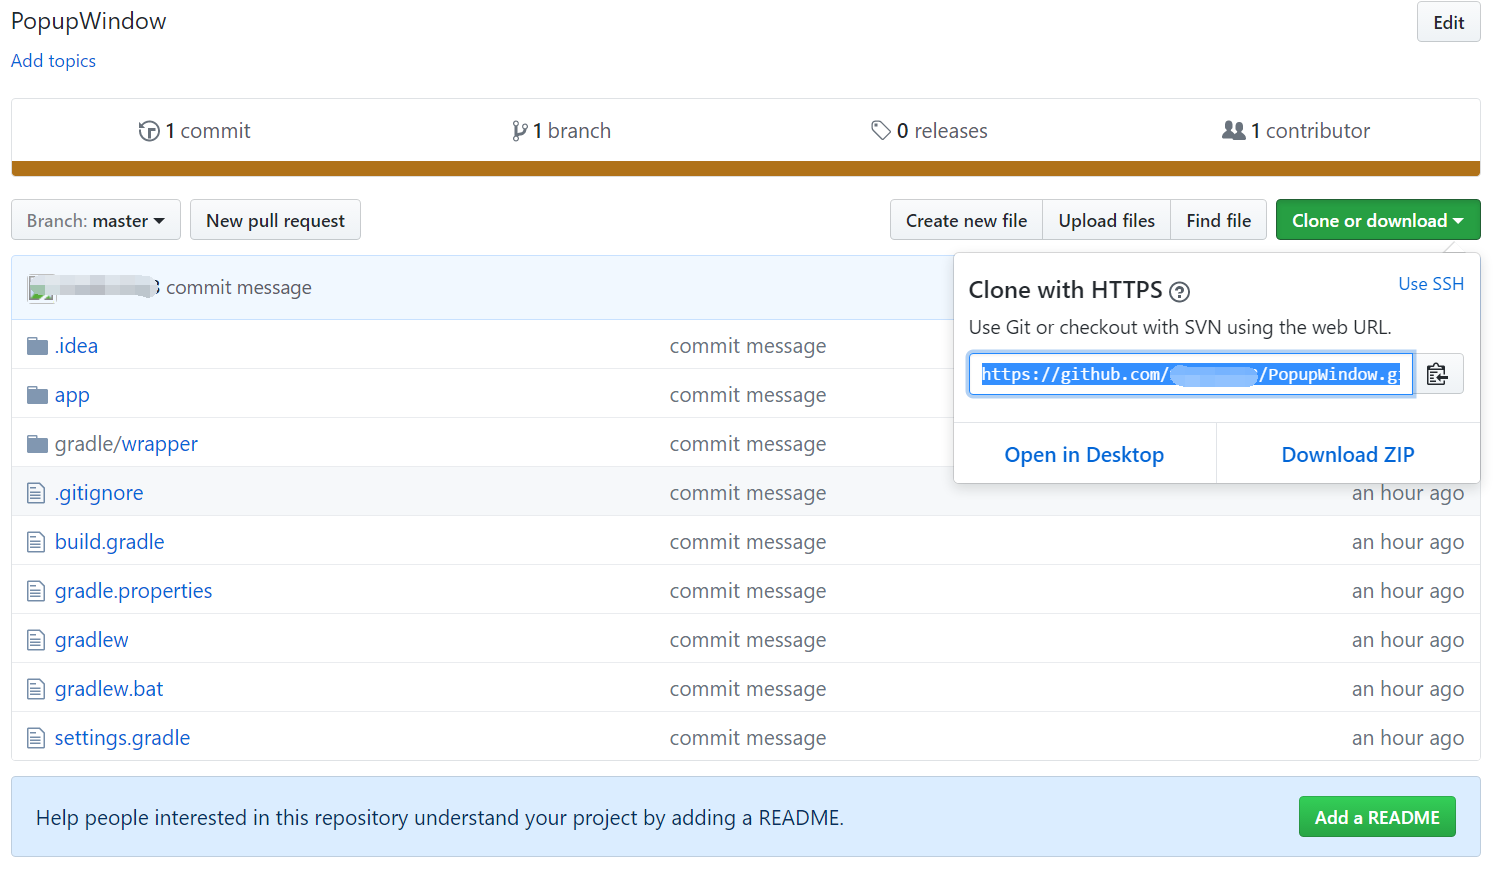Click the .idea folder icon
1497x869 pixels.
[x=37, y=346]
